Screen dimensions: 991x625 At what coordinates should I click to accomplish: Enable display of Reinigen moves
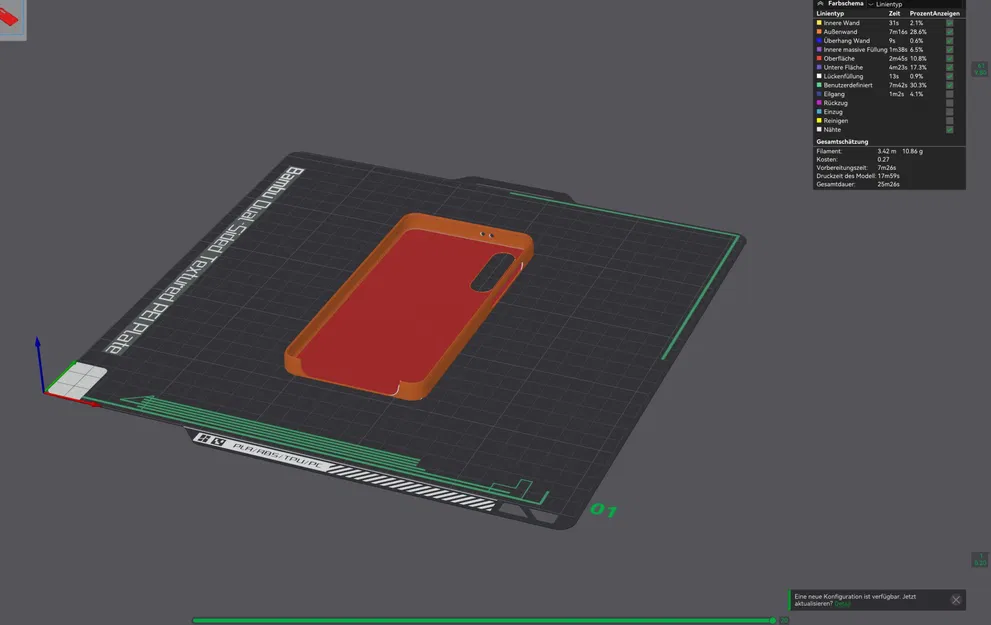tap(949, 121)
